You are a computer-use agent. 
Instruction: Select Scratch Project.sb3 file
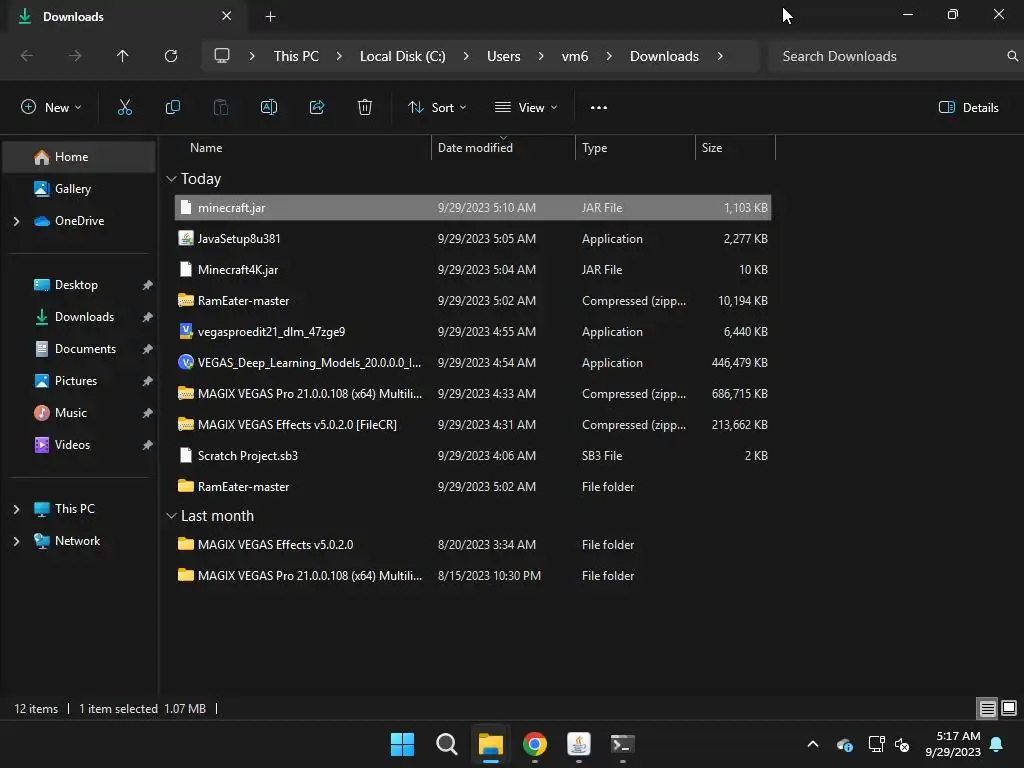point(473,456)
